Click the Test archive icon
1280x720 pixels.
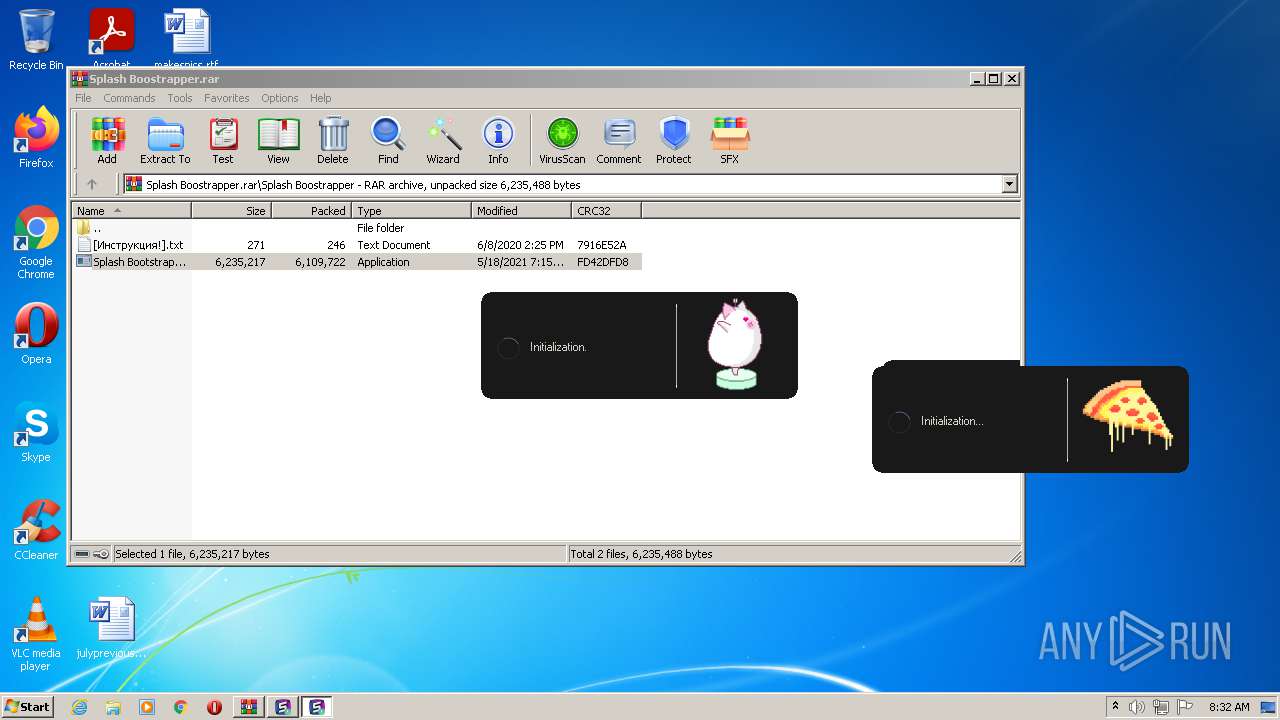click(x=223, y=141)
